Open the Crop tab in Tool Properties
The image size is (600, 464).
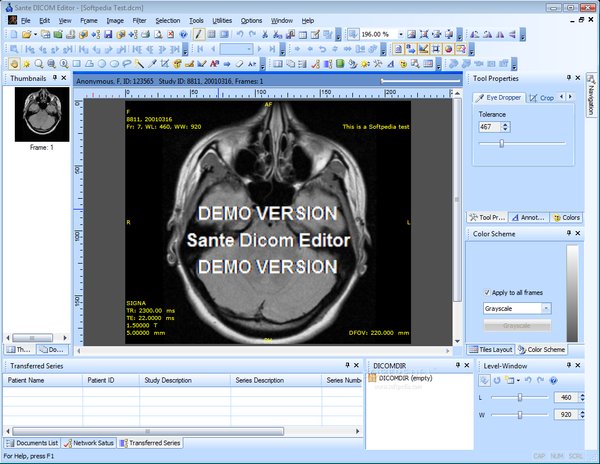pos(546,98)
